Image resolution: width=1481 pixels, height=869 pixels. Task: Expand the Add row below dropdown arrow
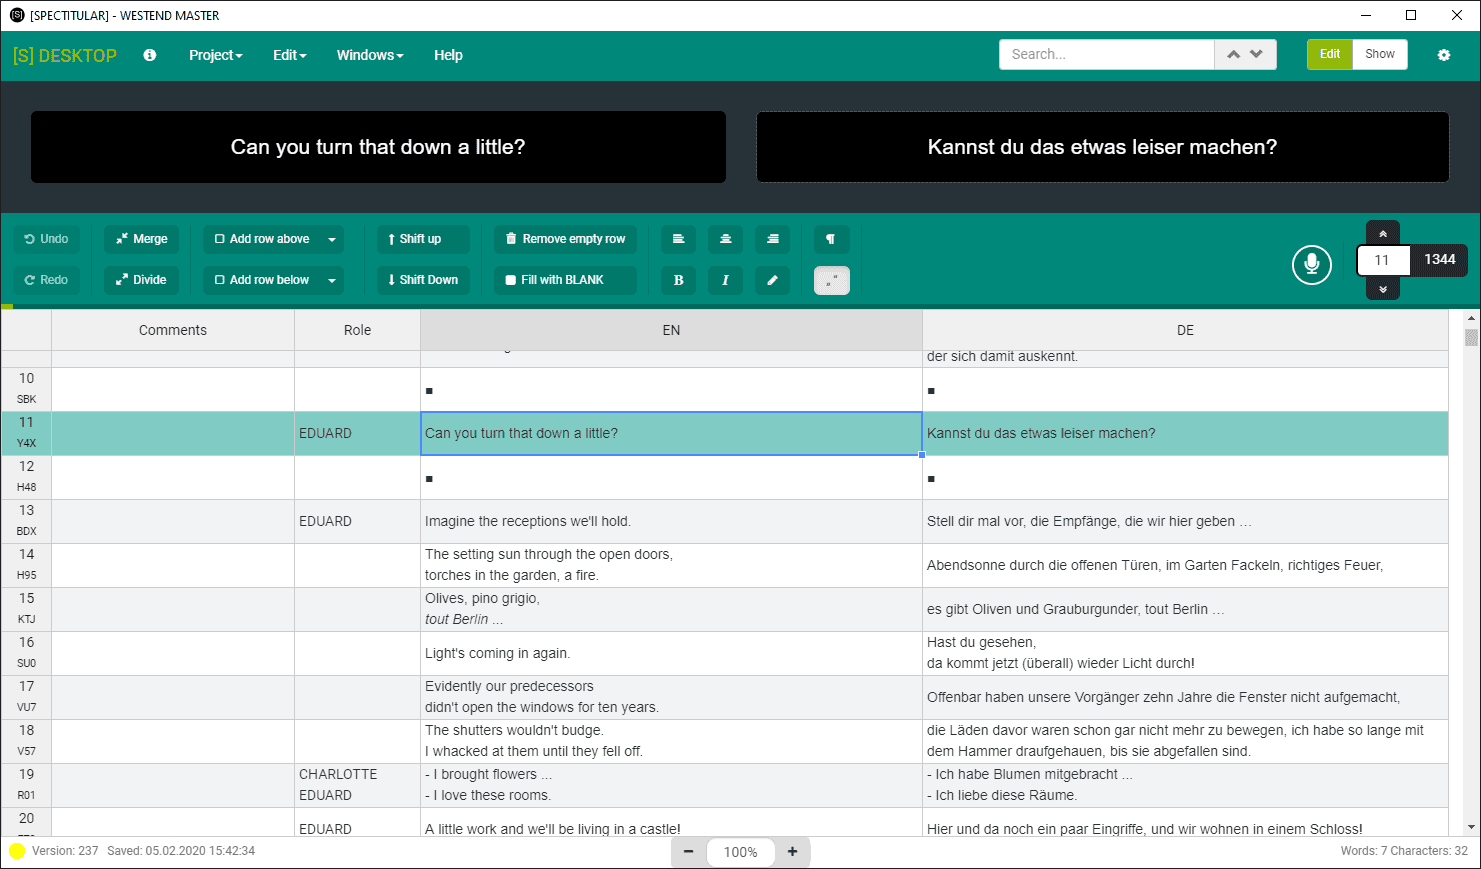click(x=332, y=280)
